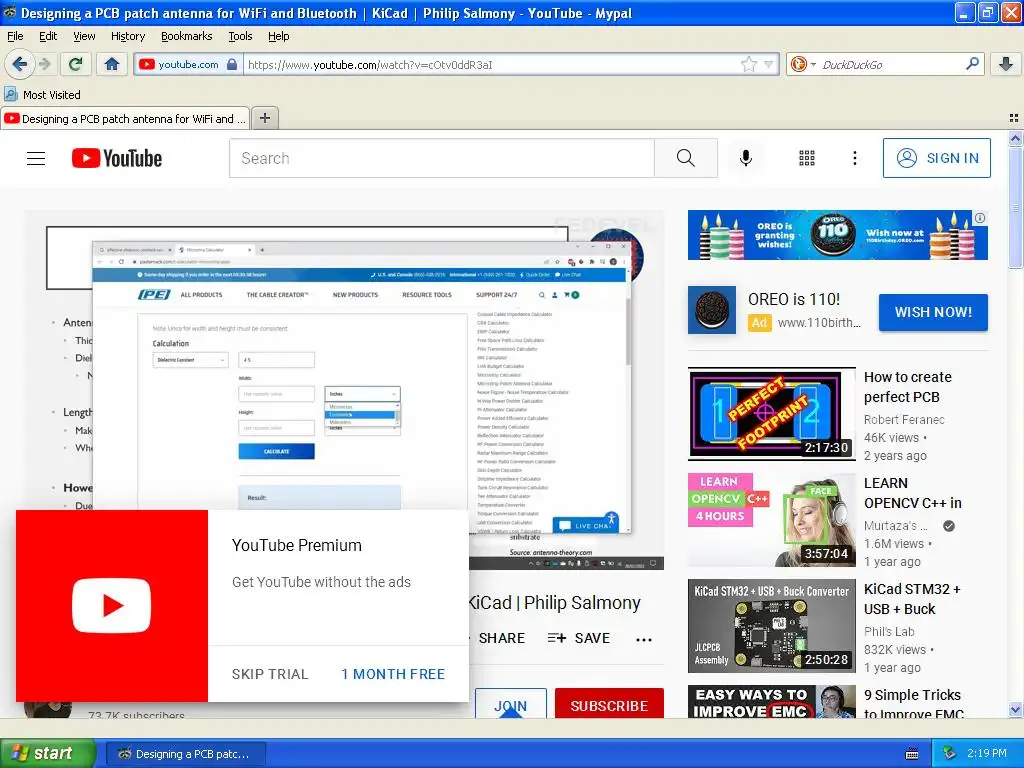Expand the URL bar history dropdown arrow
Image resolution: width=1024 pixels, height=768 pixels.
[x=769, y=64]
